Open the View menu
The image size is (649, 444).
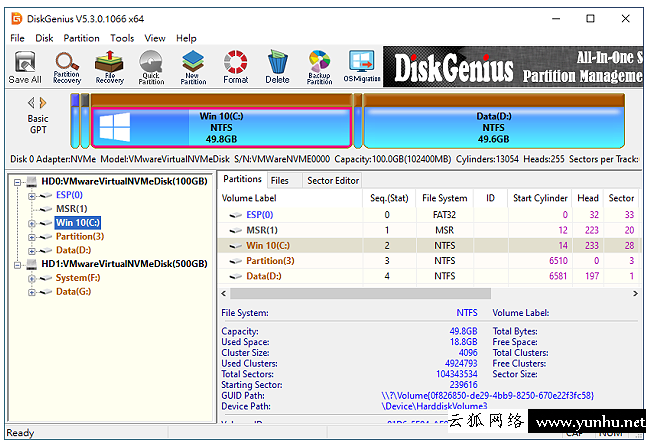[x=155, y=38]
